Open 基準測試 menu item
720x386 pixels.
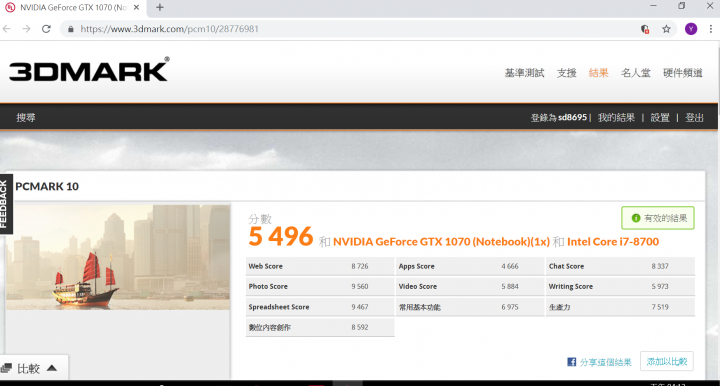pos(524,73)
